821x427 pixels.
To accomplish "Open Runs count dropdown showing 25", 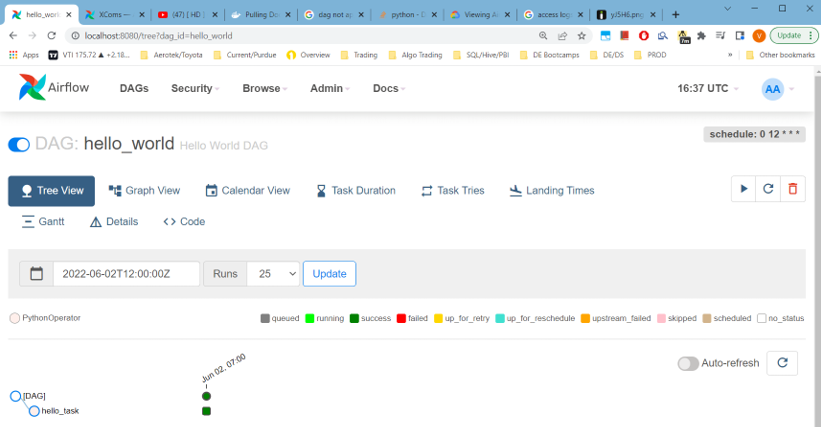I will click(x=273, y=274).
